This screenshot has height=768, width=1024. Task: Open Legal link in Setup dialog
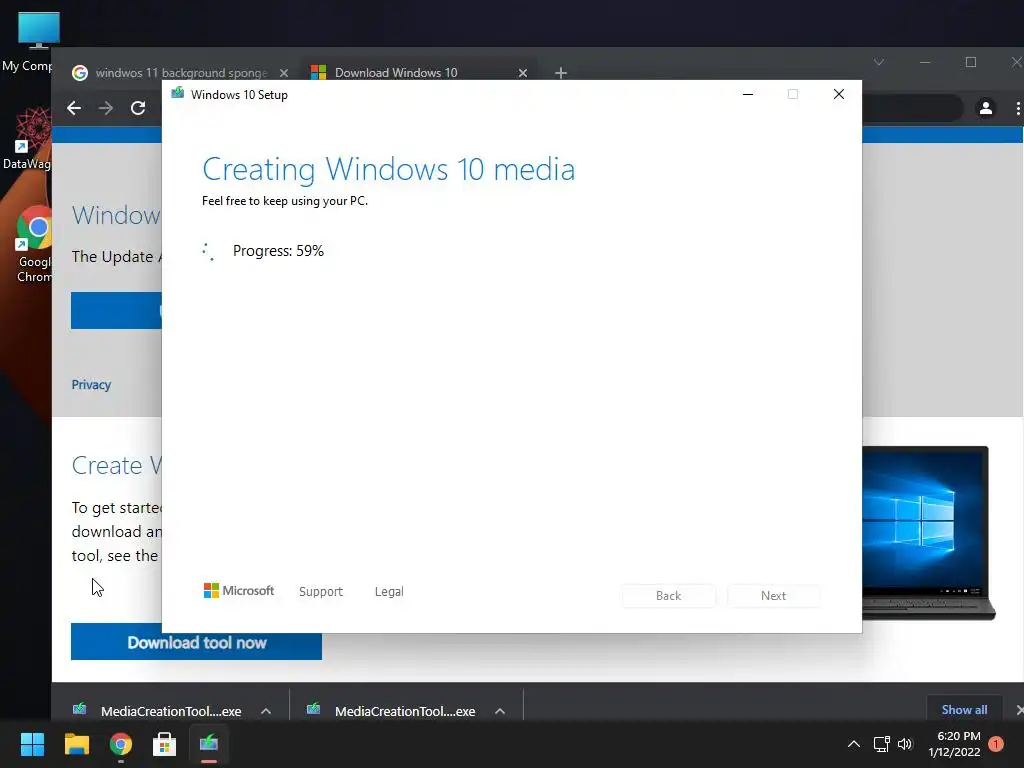[389, 592]
